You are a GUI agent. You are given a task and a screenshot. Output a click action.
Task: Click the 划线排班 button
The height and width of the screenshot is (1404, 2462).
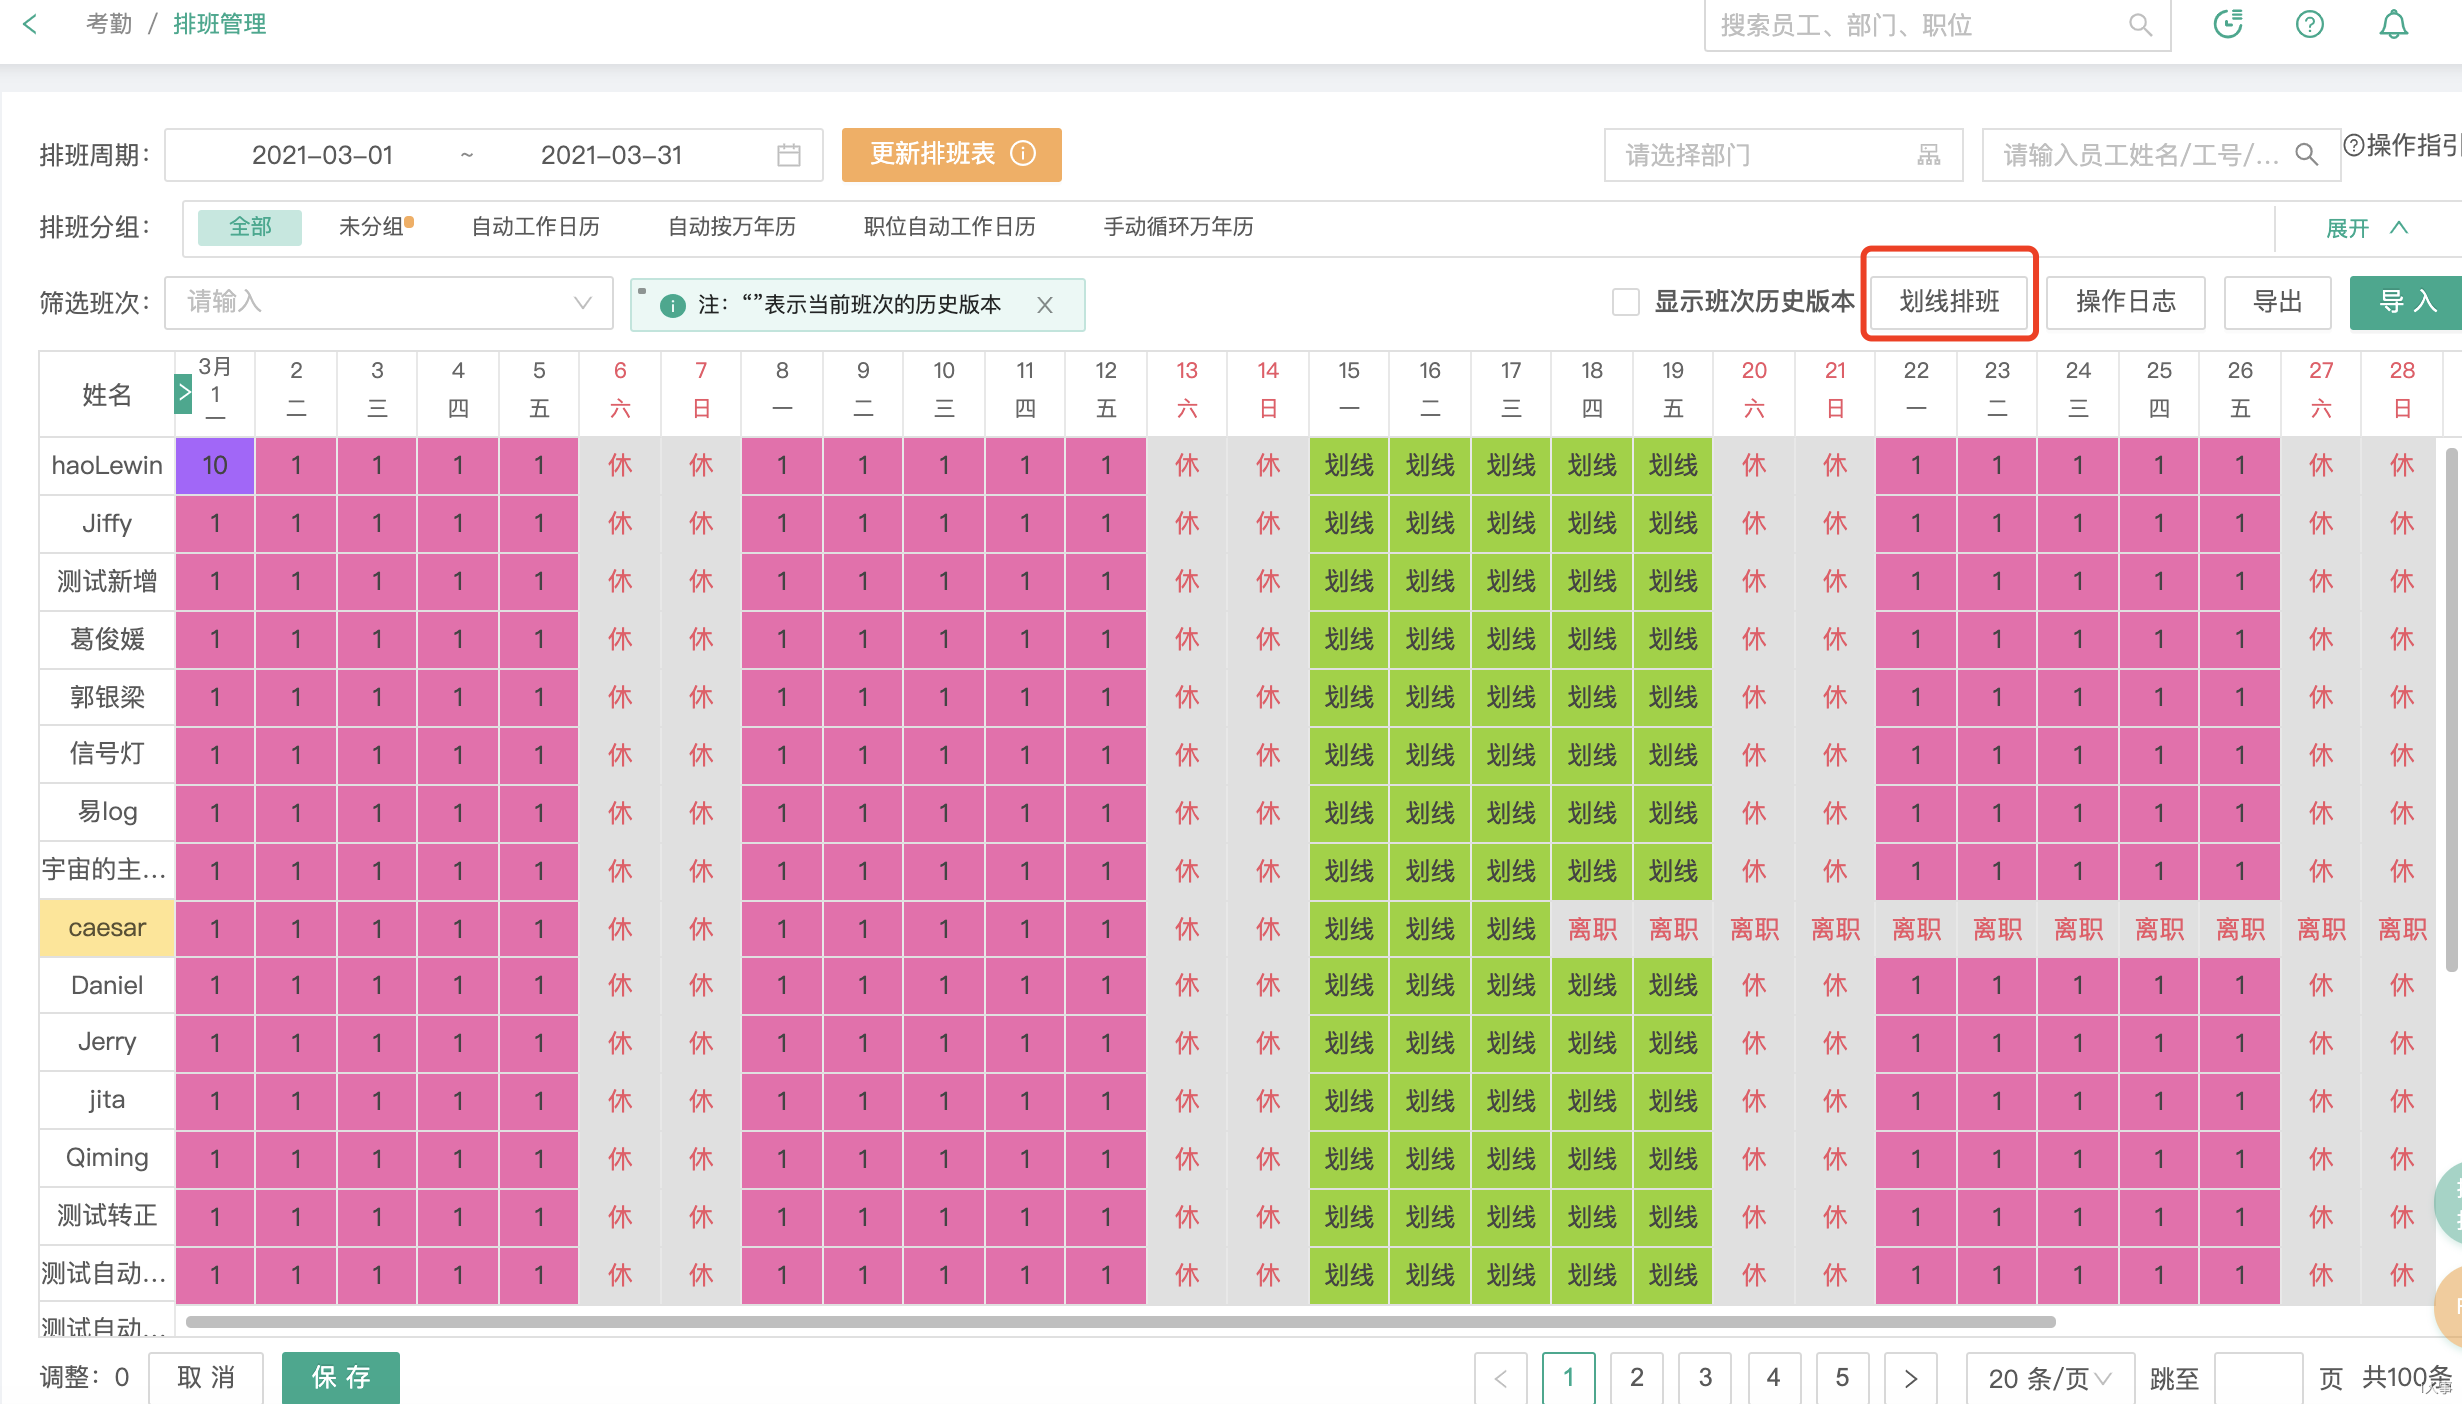(1949, 302)
